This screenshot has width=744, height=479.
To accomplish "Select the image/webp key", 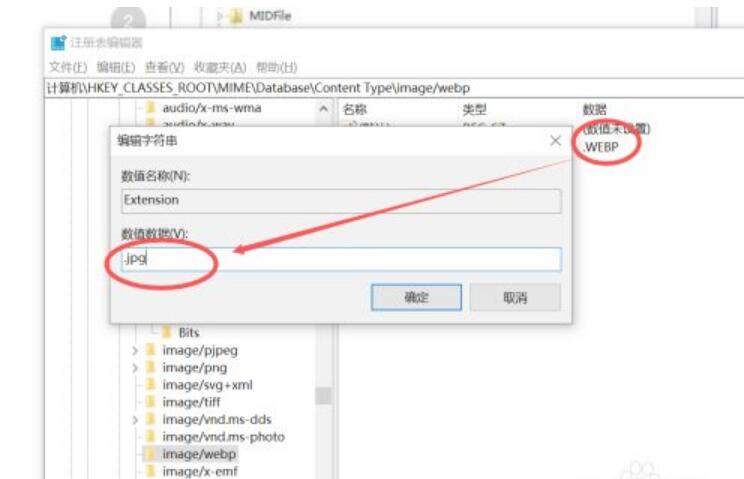I will coord(199,454).
